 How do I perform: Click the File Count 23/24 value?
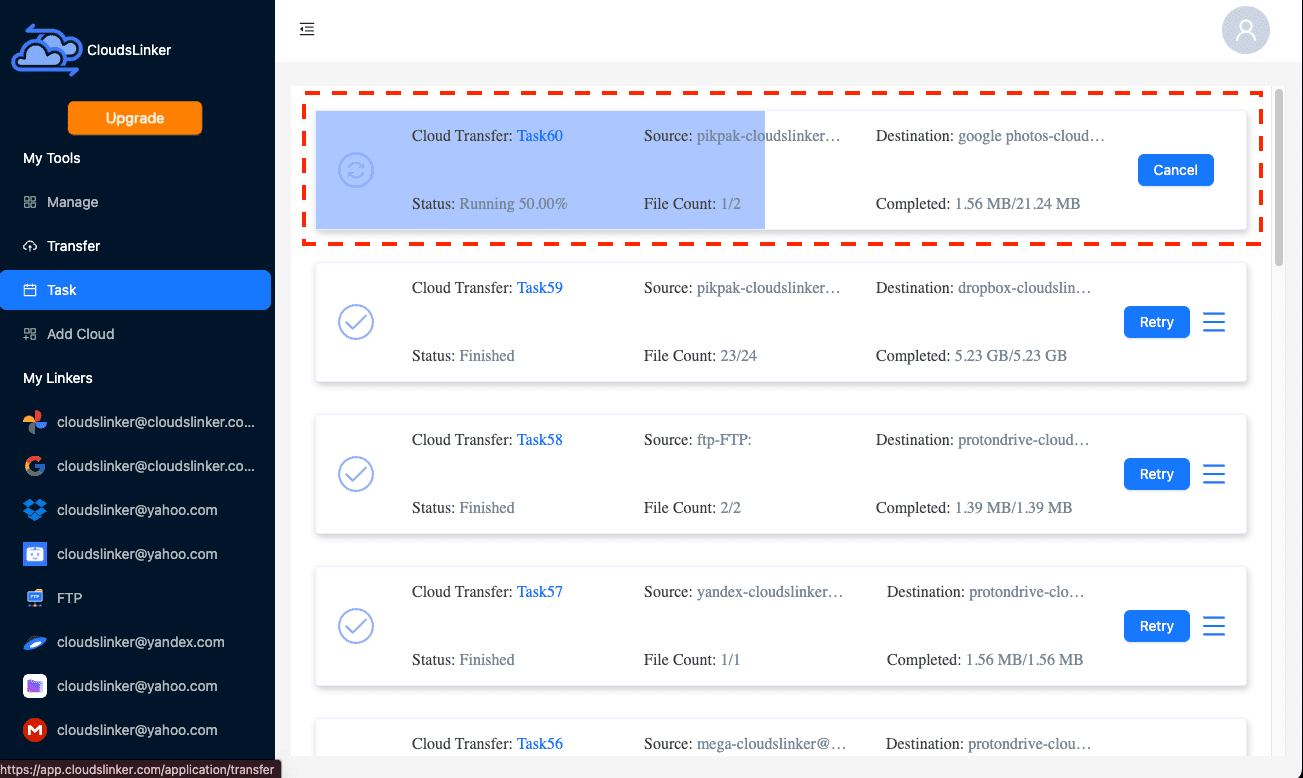(x=739, y=356)
